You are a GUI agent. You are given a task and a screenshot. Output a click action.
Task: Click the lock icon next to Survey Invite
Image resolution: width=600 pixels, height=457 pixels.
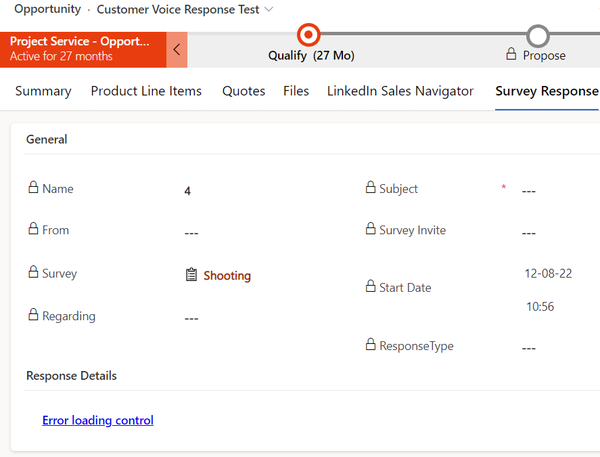[x=370, y=228]
